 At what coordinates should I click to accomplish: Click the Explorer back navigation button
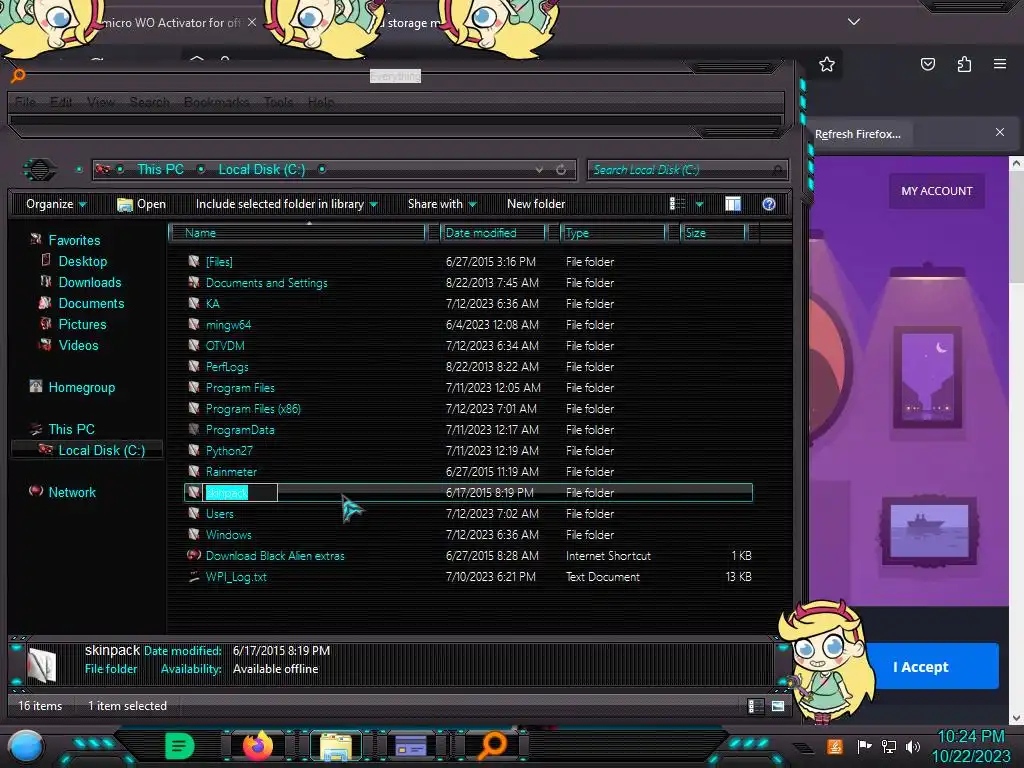39,170
